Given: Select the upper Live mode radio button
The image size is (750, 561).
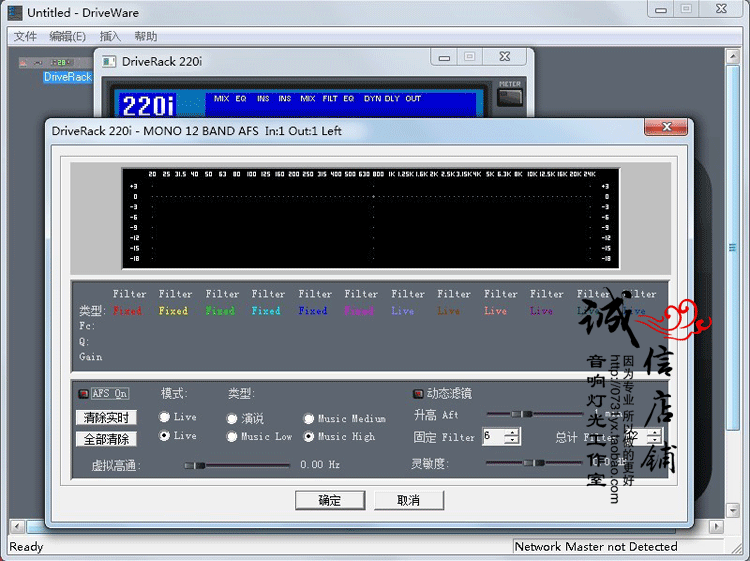Looking at the screenshot, I should coord(165,417).
